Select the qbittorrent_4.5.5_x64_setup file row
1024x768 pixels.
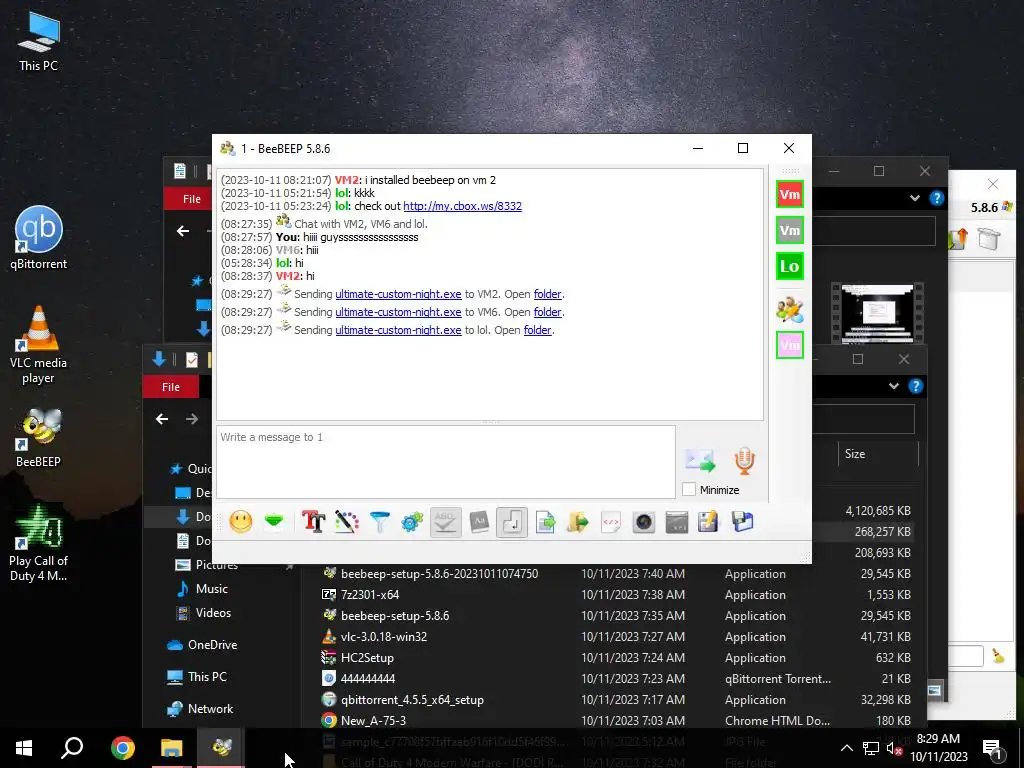click(x=616, y=699)
